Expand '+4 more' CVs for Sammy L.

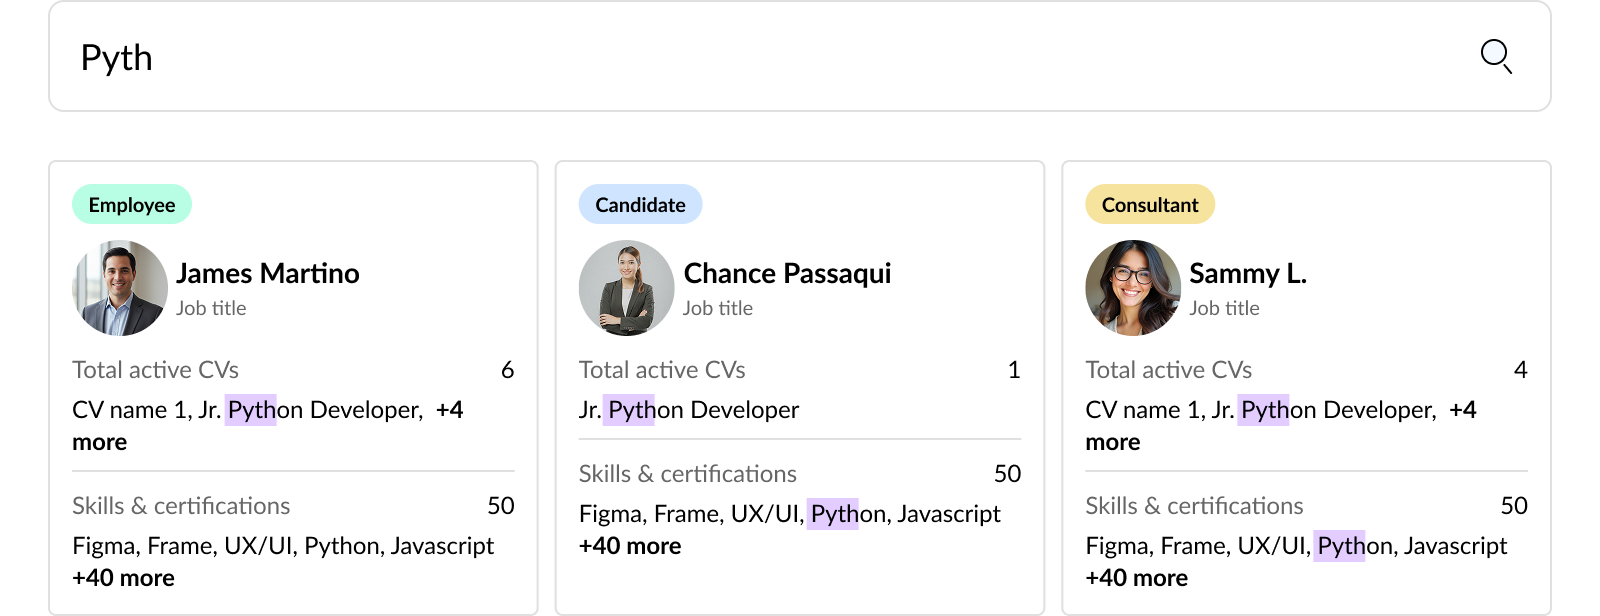coord(1462,410)
